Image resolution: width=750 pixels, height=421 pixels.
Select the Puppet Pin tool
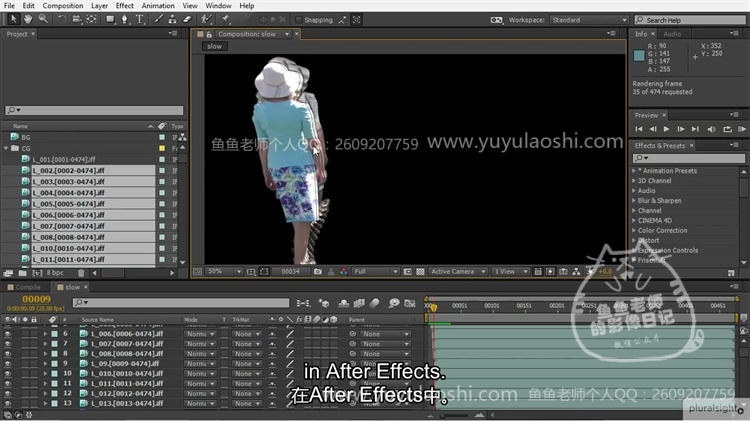225,19
